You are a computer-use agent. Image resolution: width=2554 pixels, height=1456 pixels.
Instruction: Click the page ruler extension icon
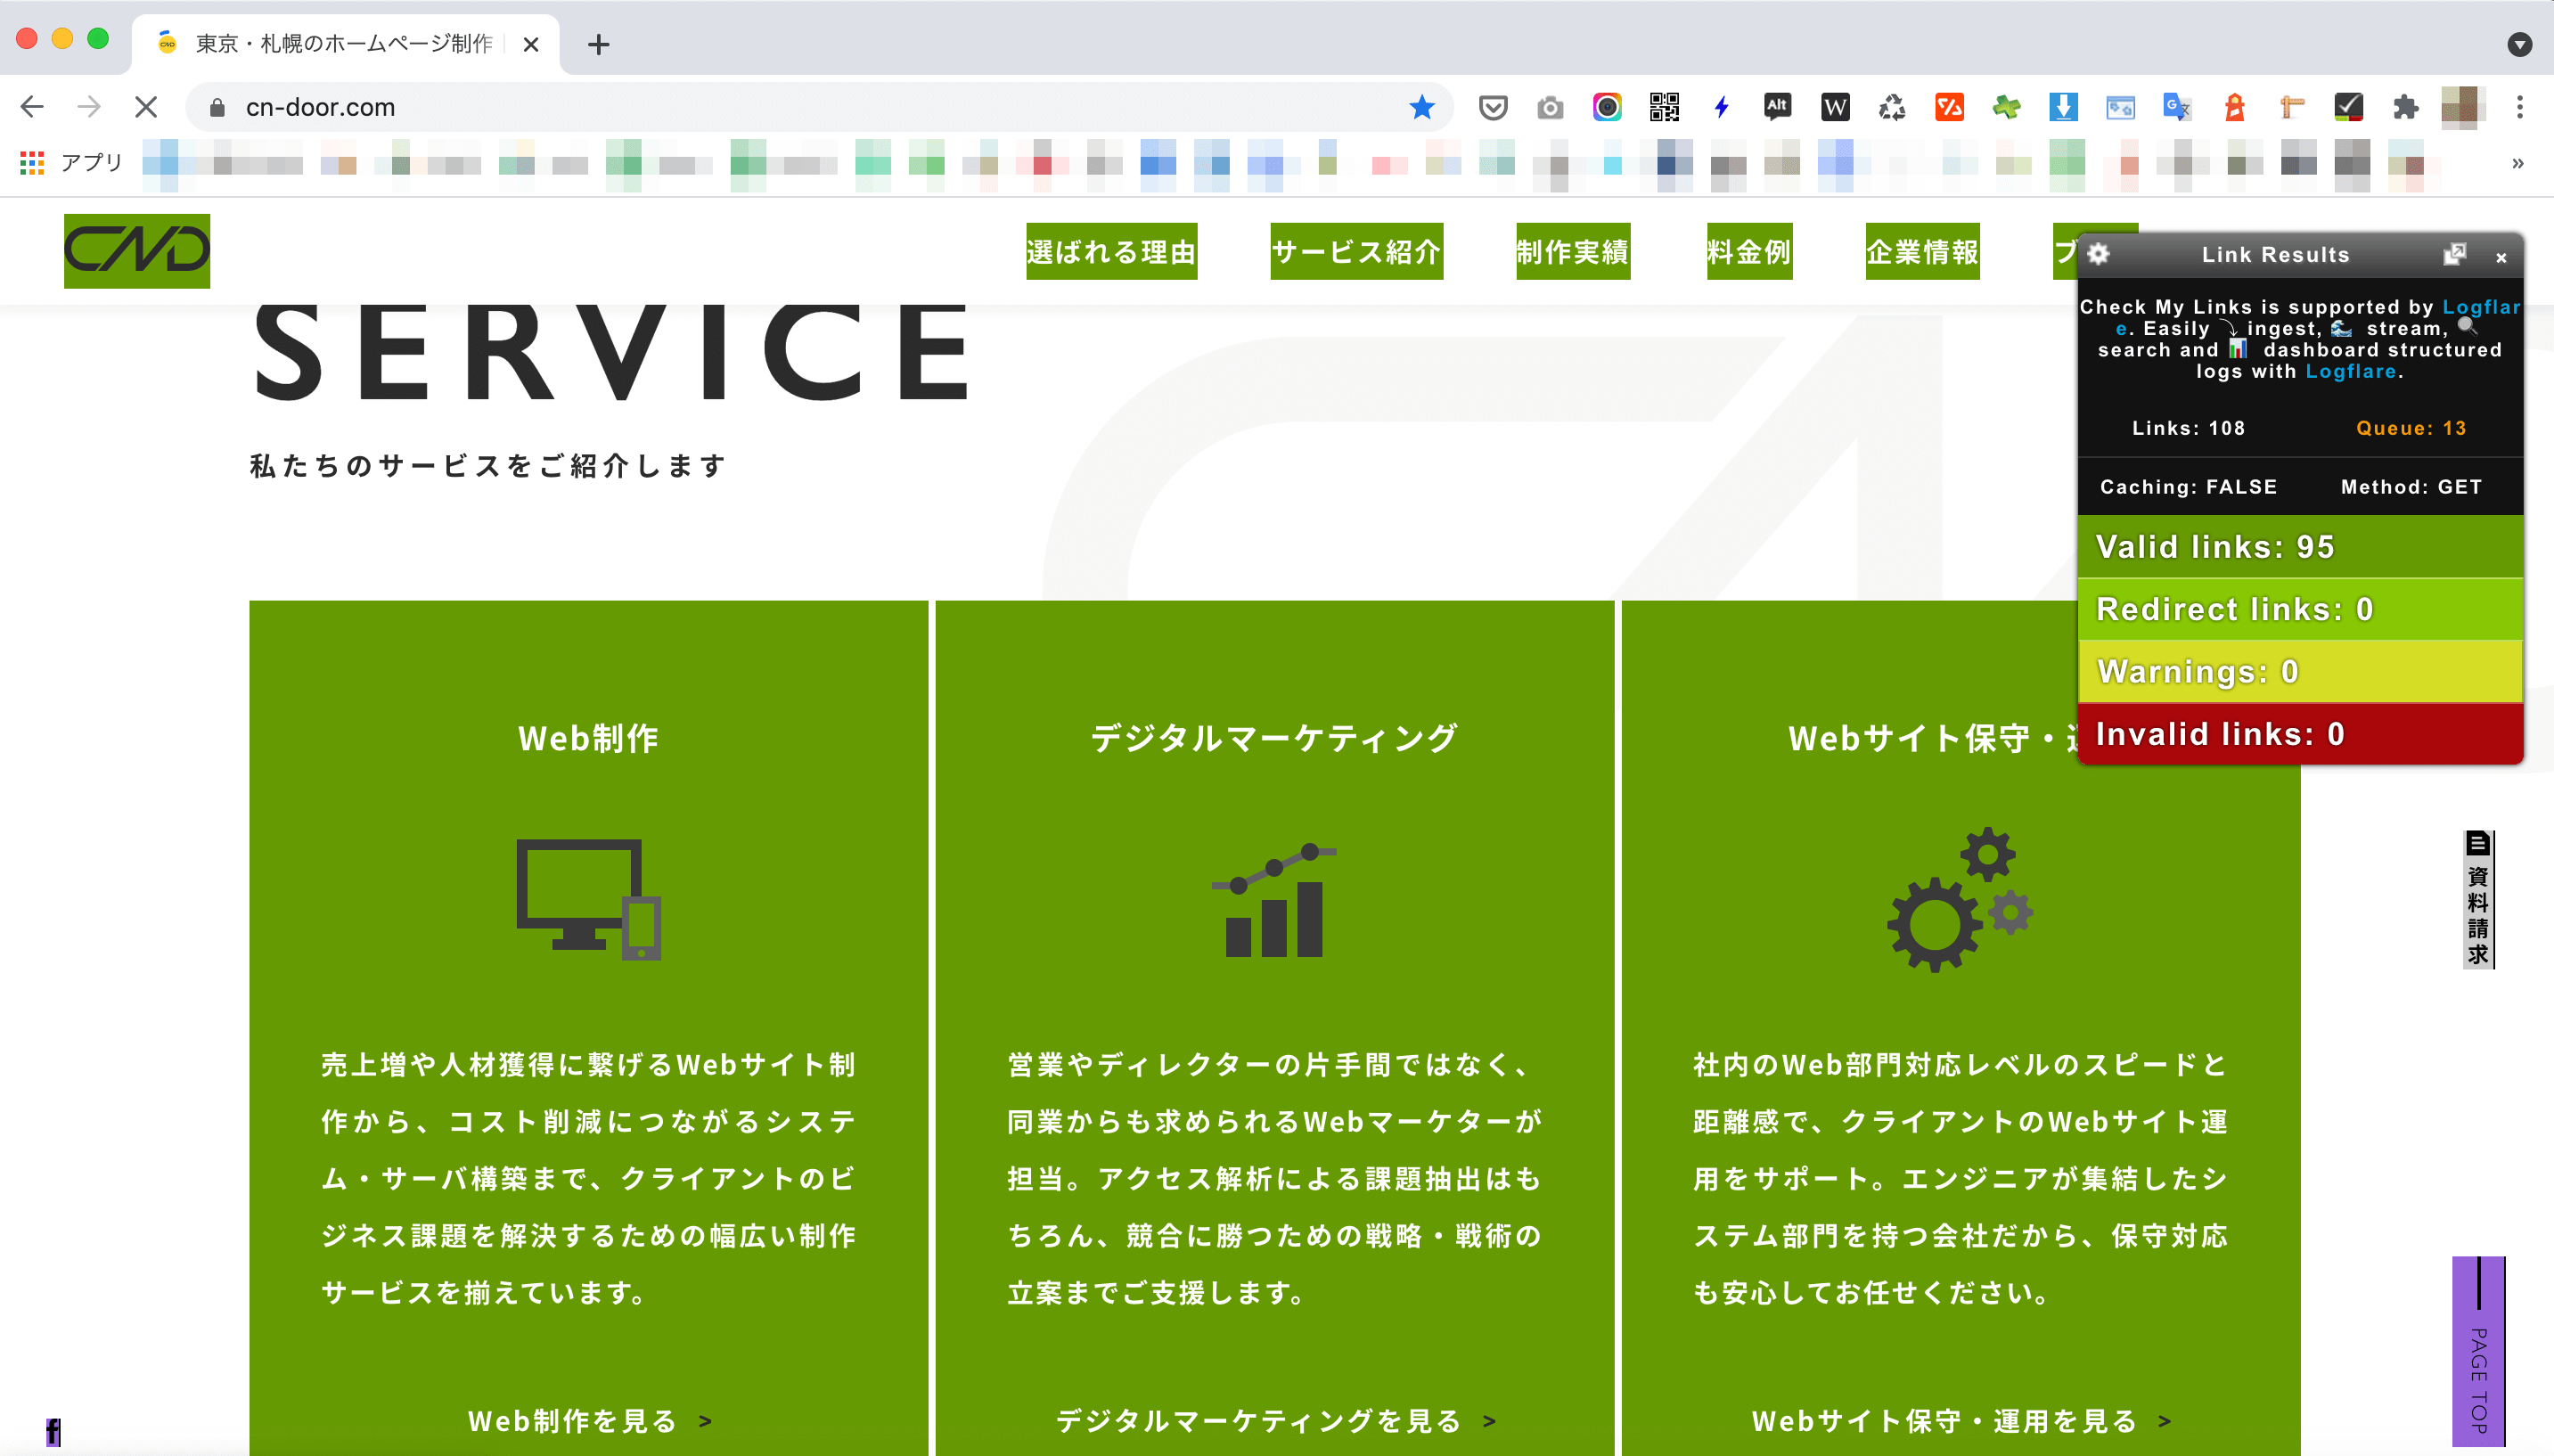point(2291,107)
